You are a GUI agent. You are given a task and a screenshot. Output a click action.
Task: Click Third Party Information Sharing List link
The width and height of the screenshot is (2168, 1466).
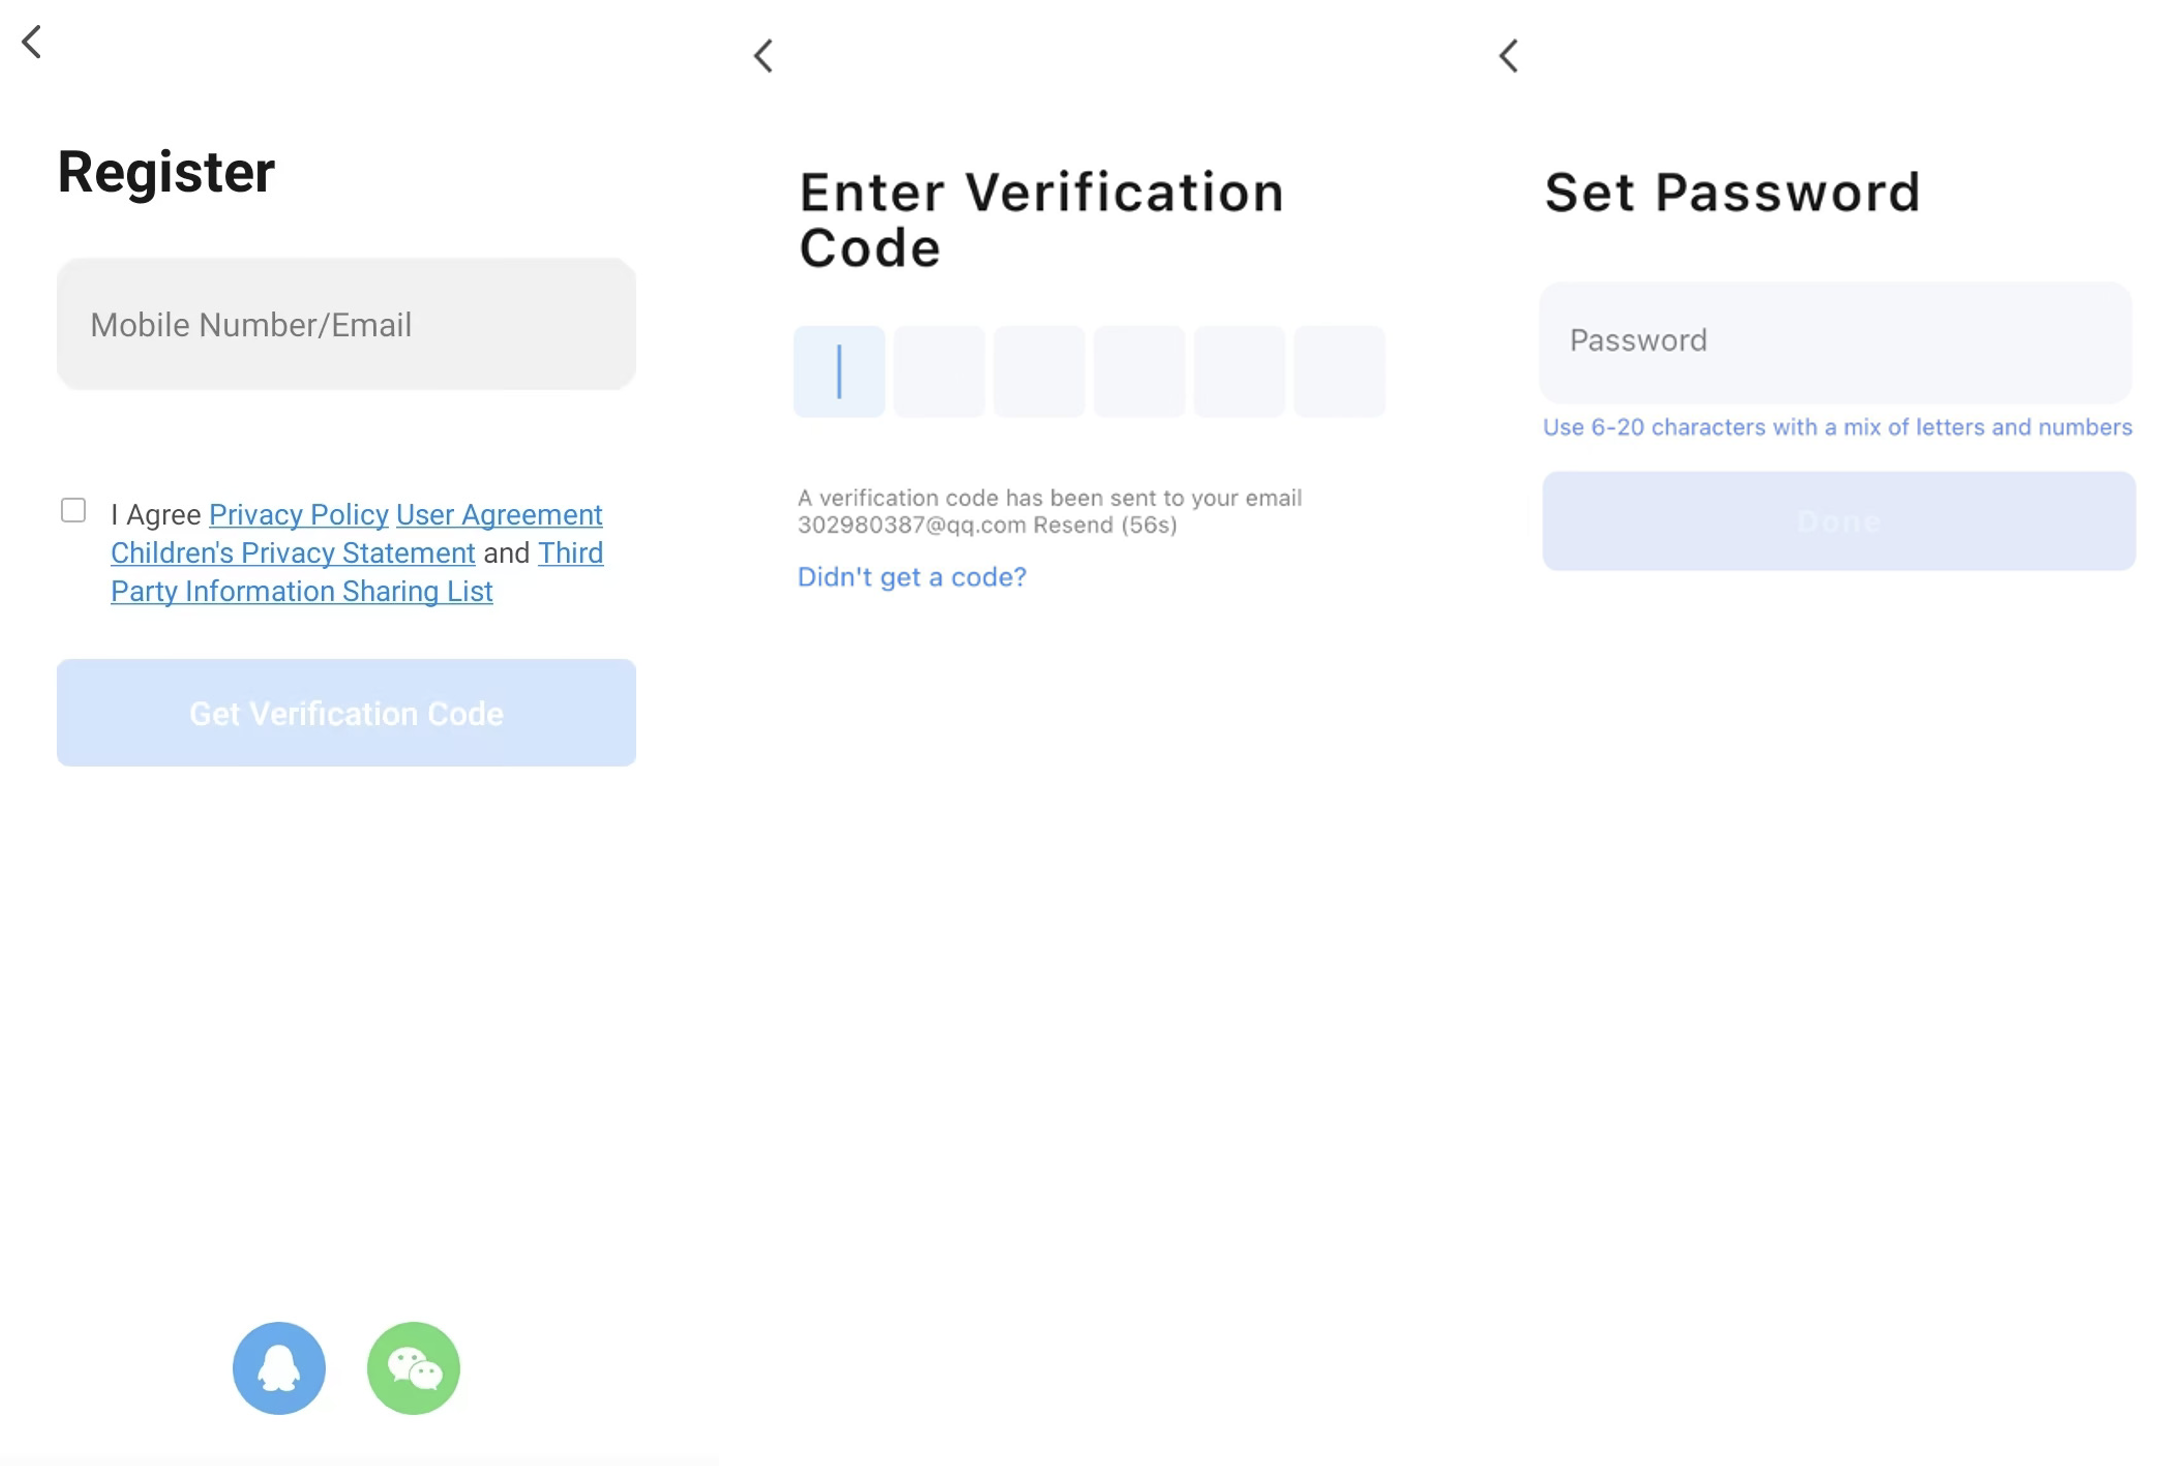tap(301, 589)
